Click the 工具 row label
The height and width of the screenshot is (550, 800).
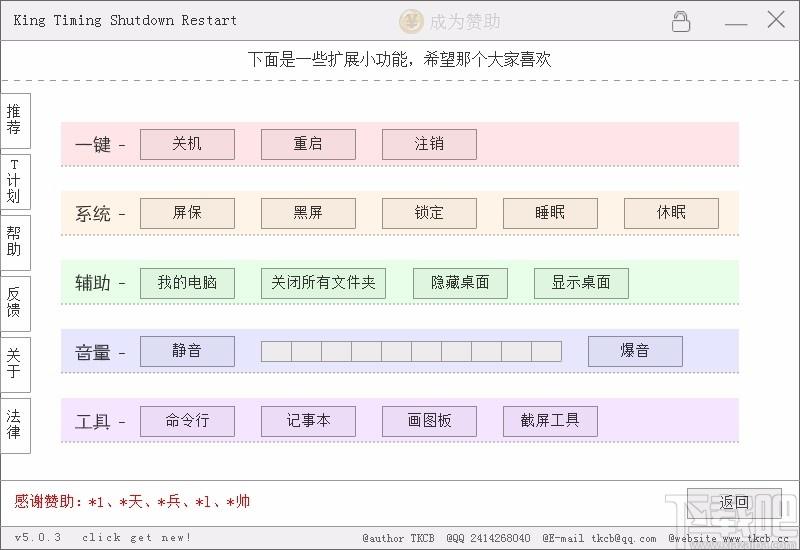click(x=93, y=422)
